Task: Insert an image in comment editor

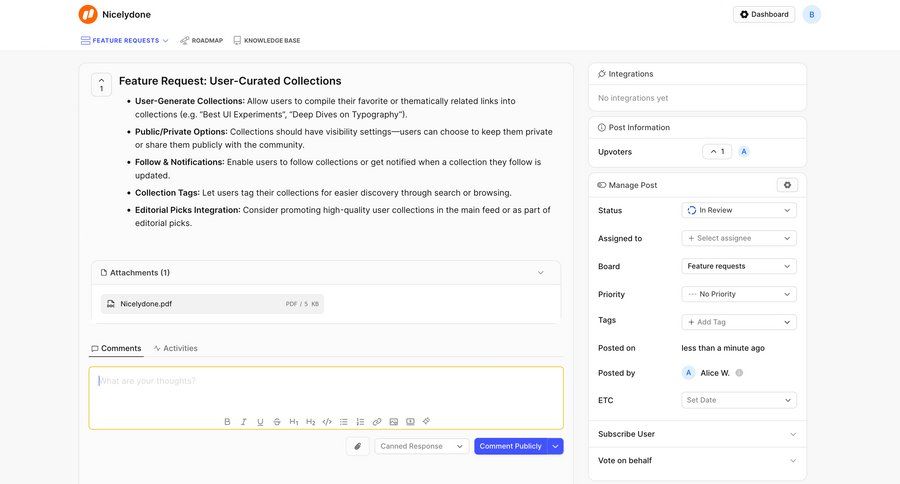Action: coord(394,422)
